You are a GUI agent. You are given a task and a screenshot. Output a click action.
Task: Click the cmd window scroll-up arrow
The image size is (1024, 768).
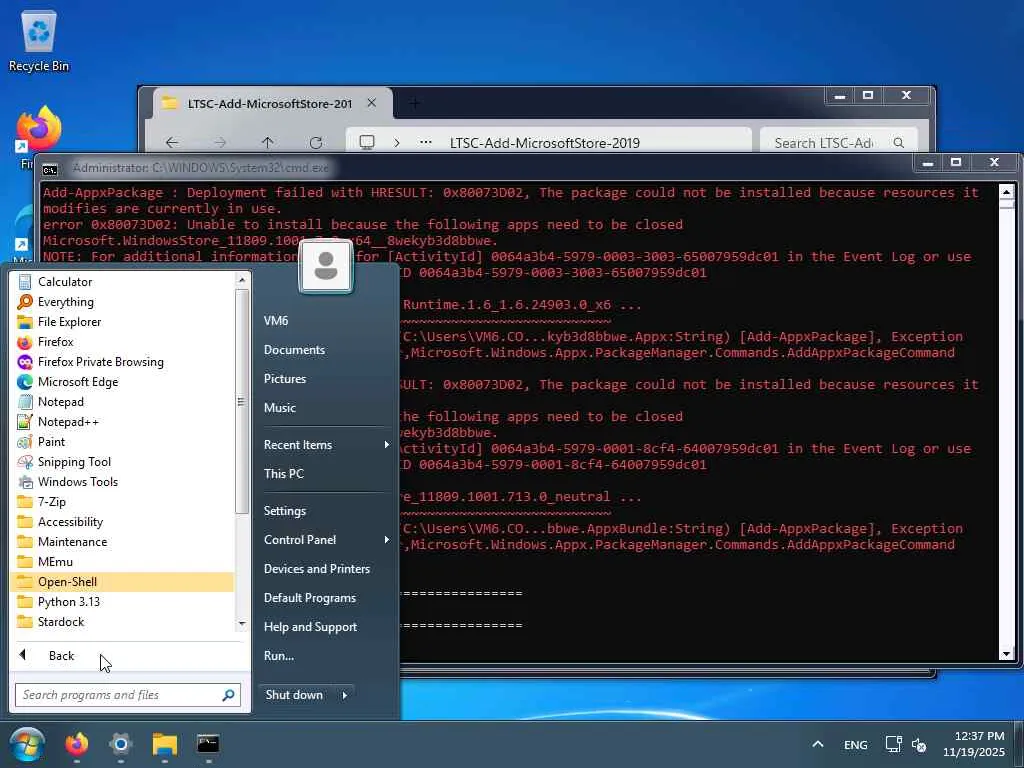point(1006,192)
